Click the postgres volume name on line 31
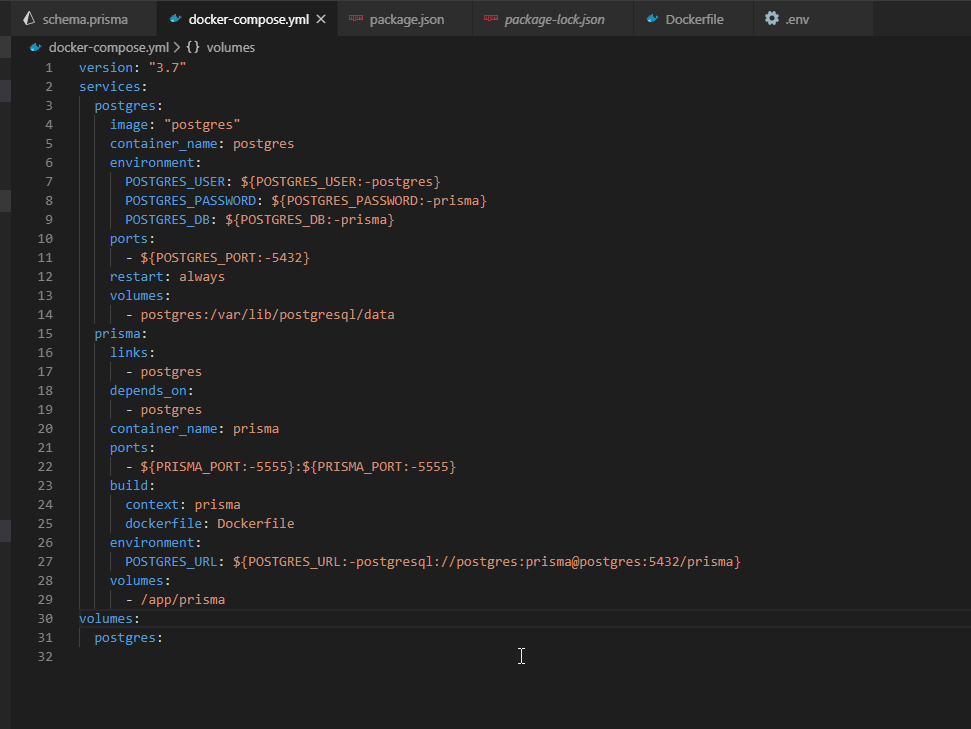Viewport: 971px width, 729px height. [125, 637]
